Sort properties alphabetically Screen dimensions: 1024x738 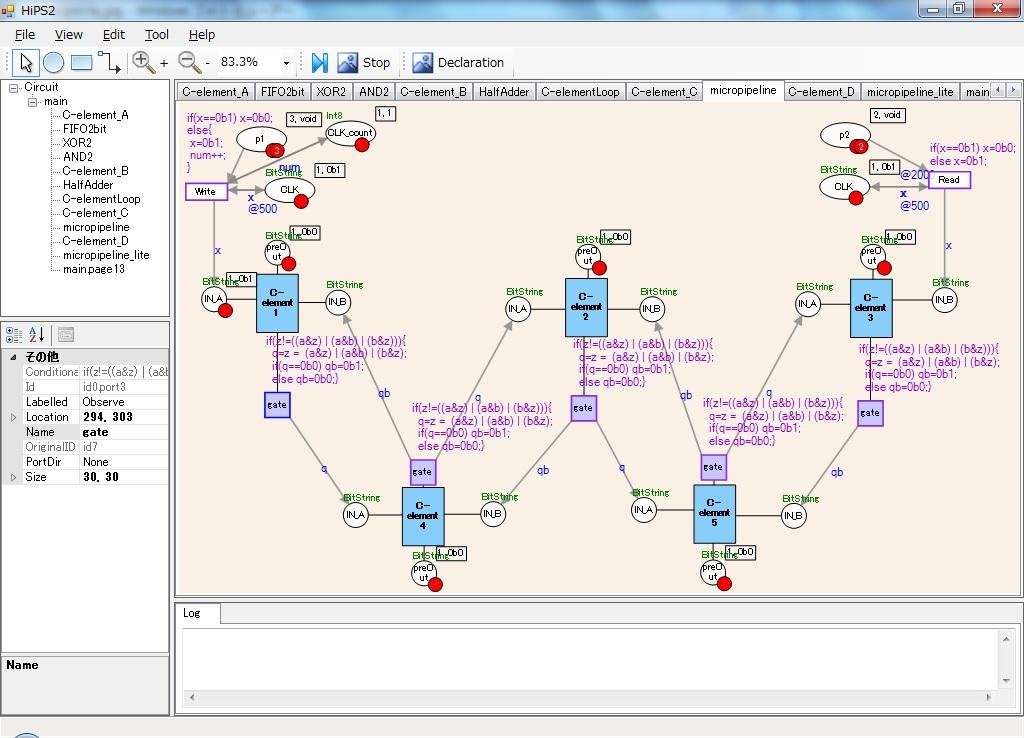(37, 335)
